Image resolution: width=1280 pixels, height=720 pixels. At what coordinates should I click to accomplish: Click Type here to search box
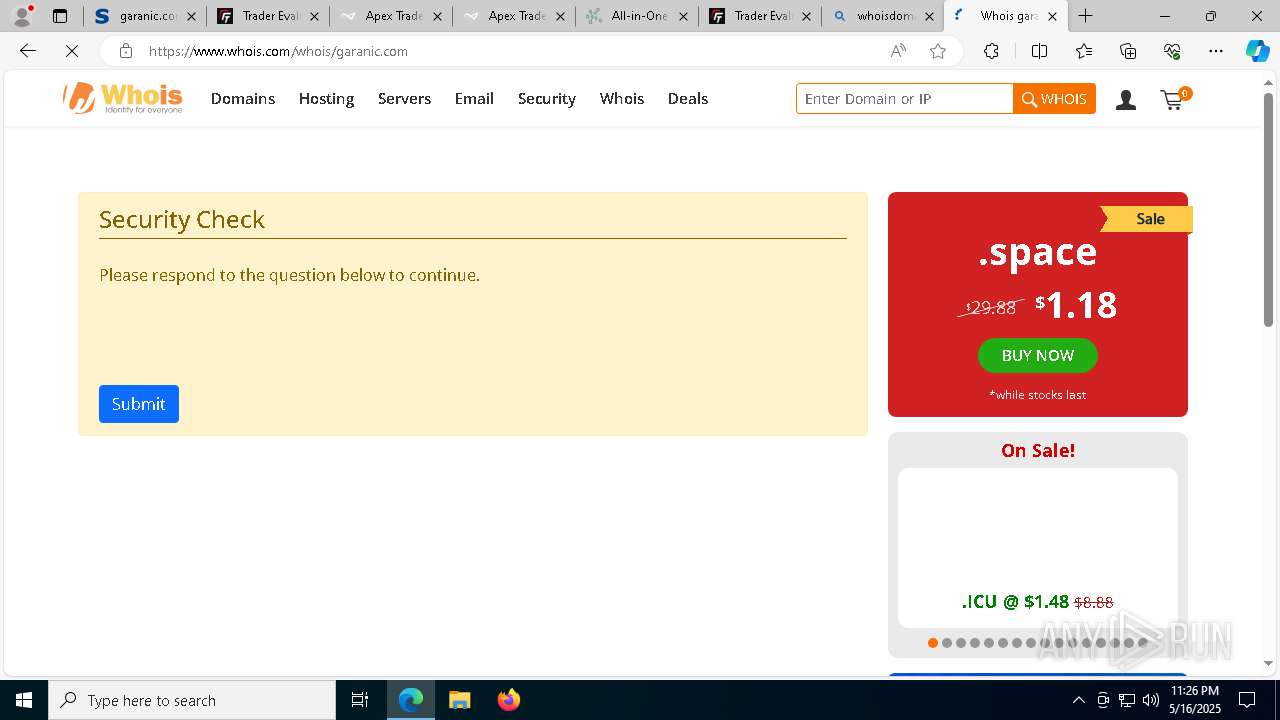[x=192, y=700]
